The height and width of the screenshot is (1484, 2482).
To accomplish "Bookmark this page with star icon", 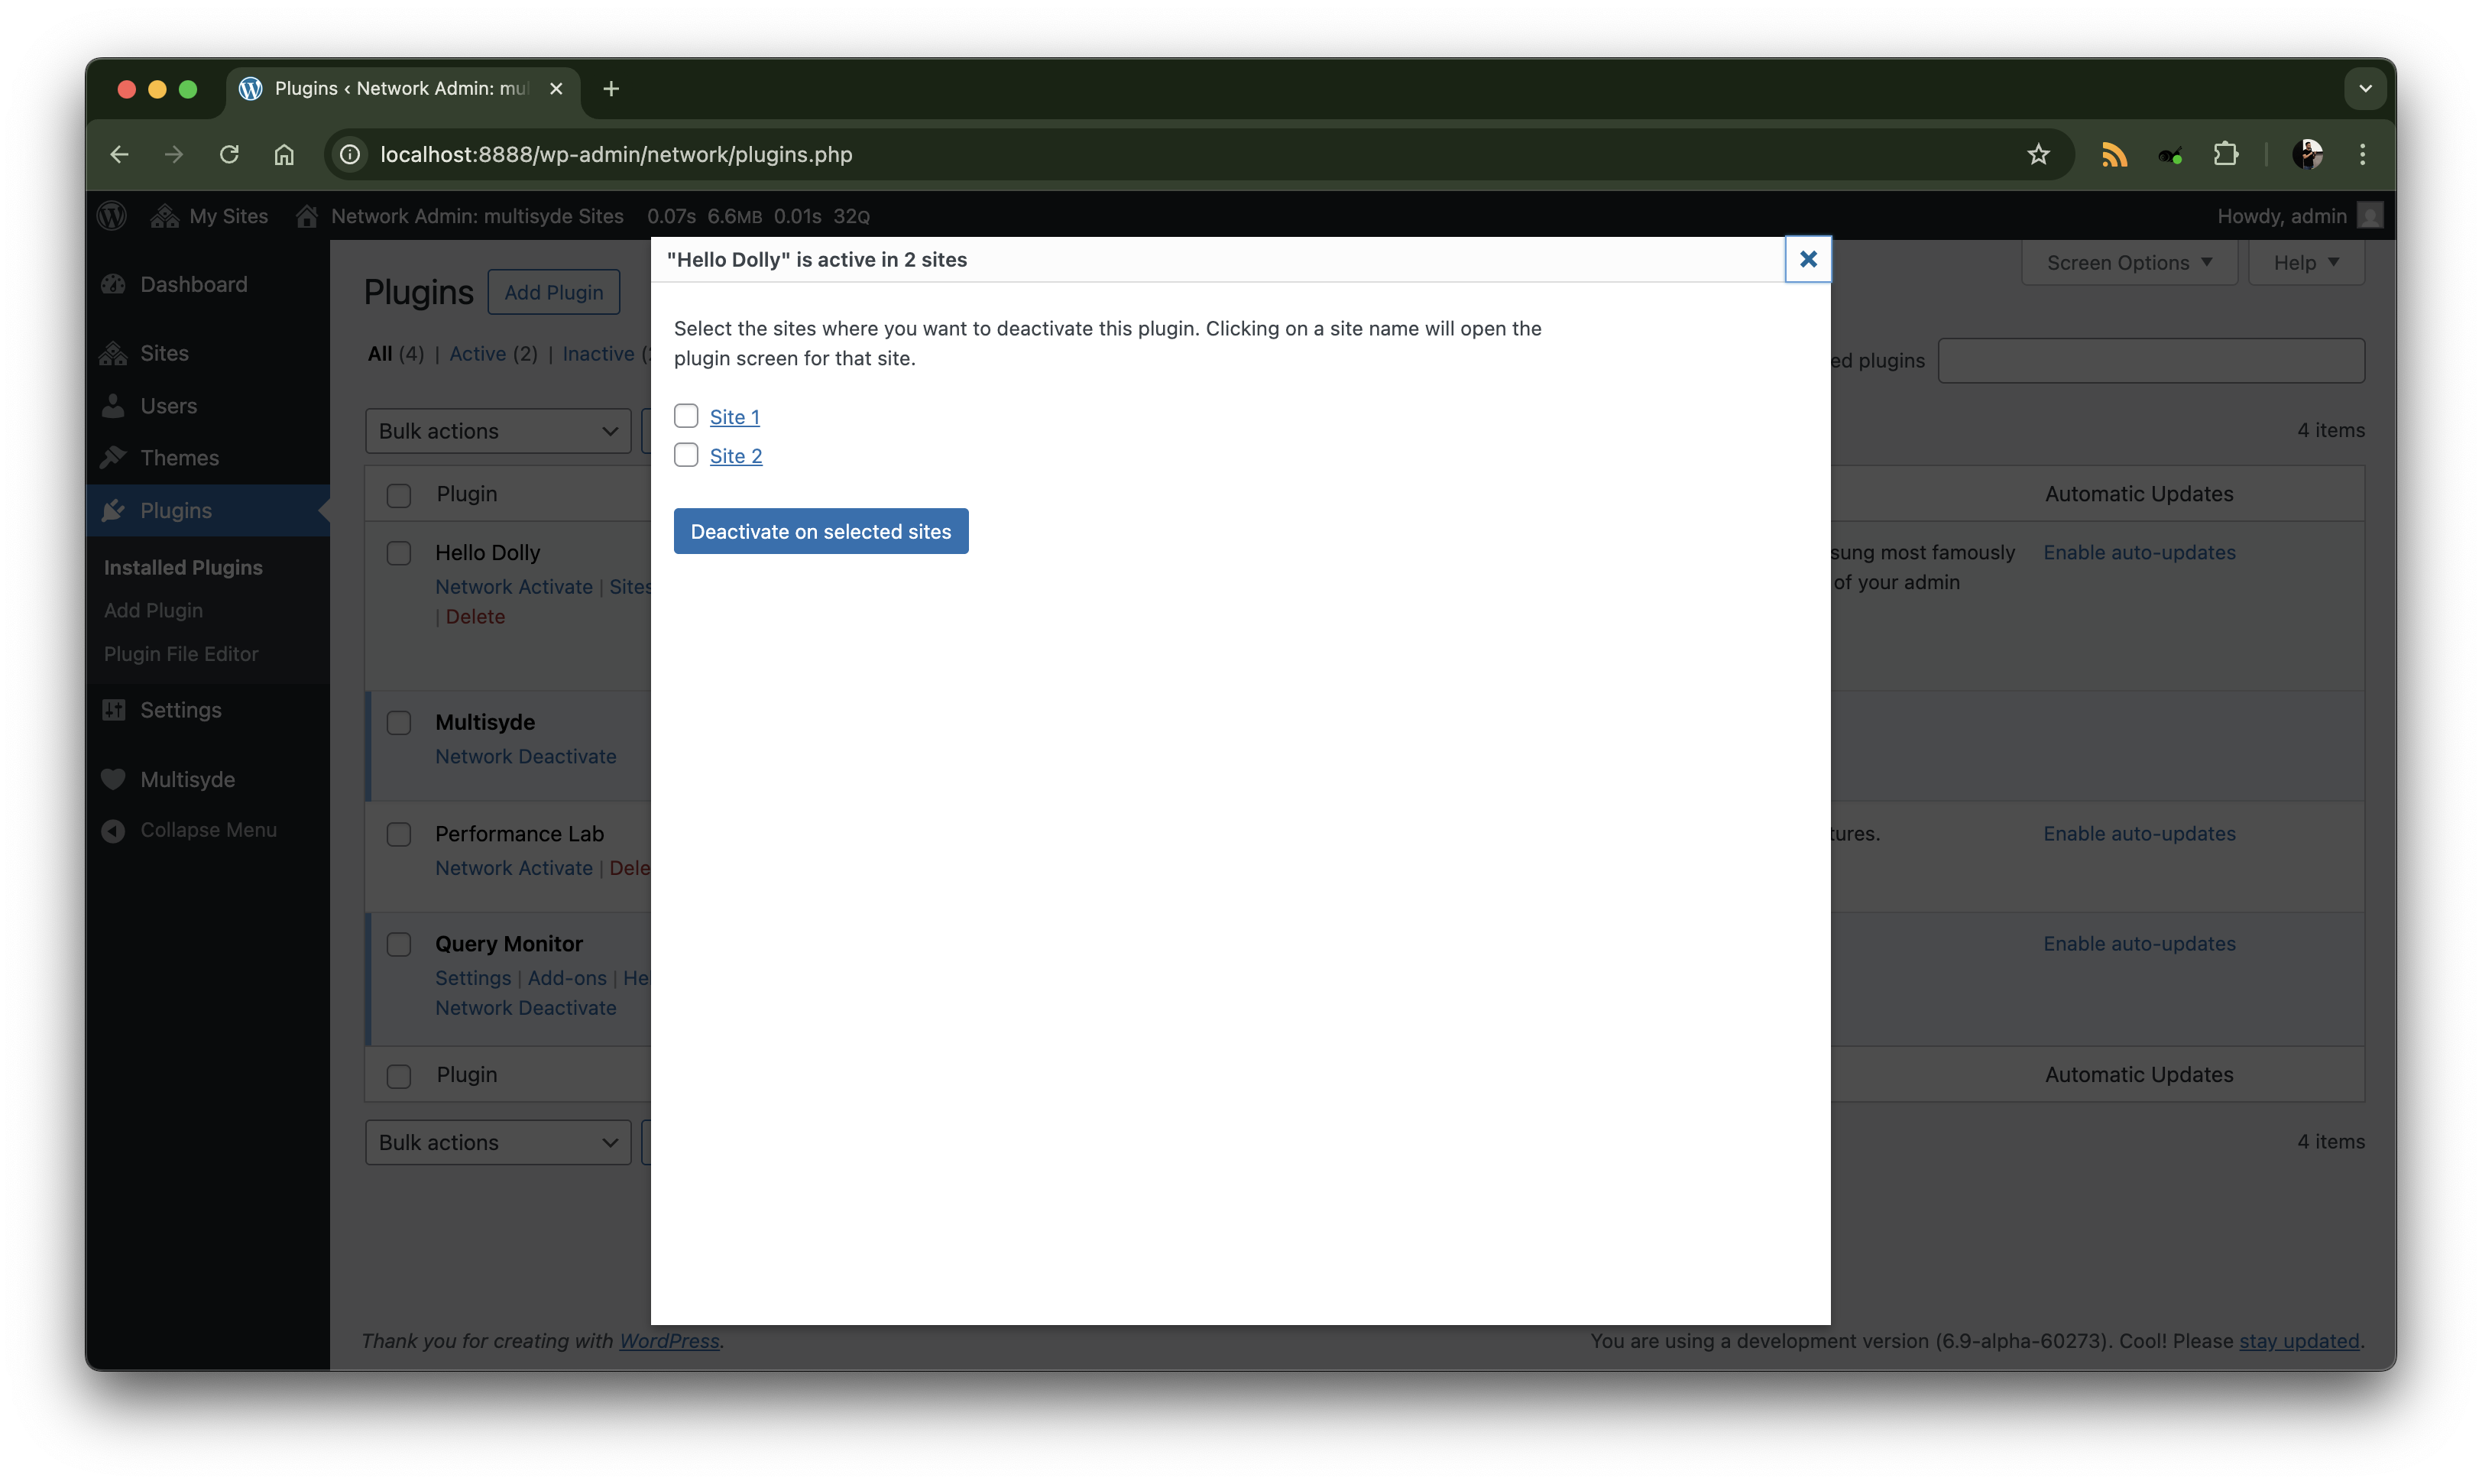I will point(2038,154).
